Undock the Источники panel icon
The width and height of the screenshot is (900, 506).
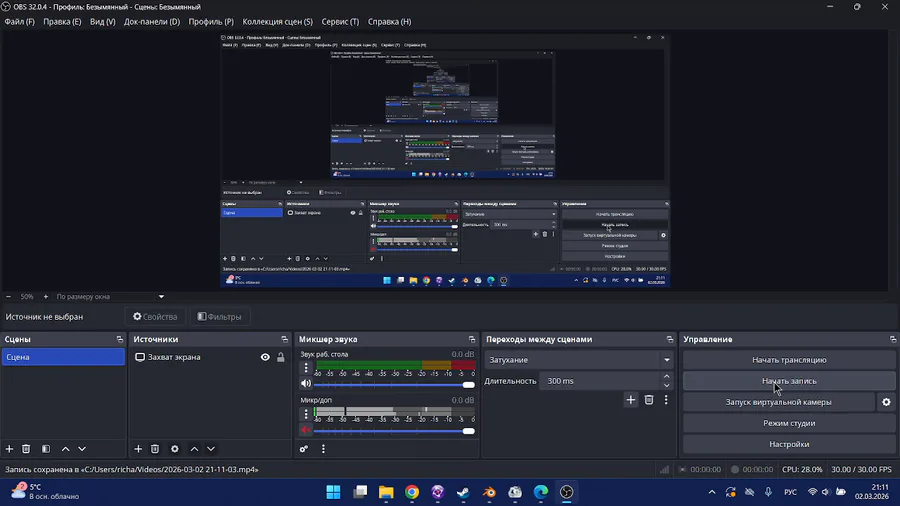[x=284, y=339]
